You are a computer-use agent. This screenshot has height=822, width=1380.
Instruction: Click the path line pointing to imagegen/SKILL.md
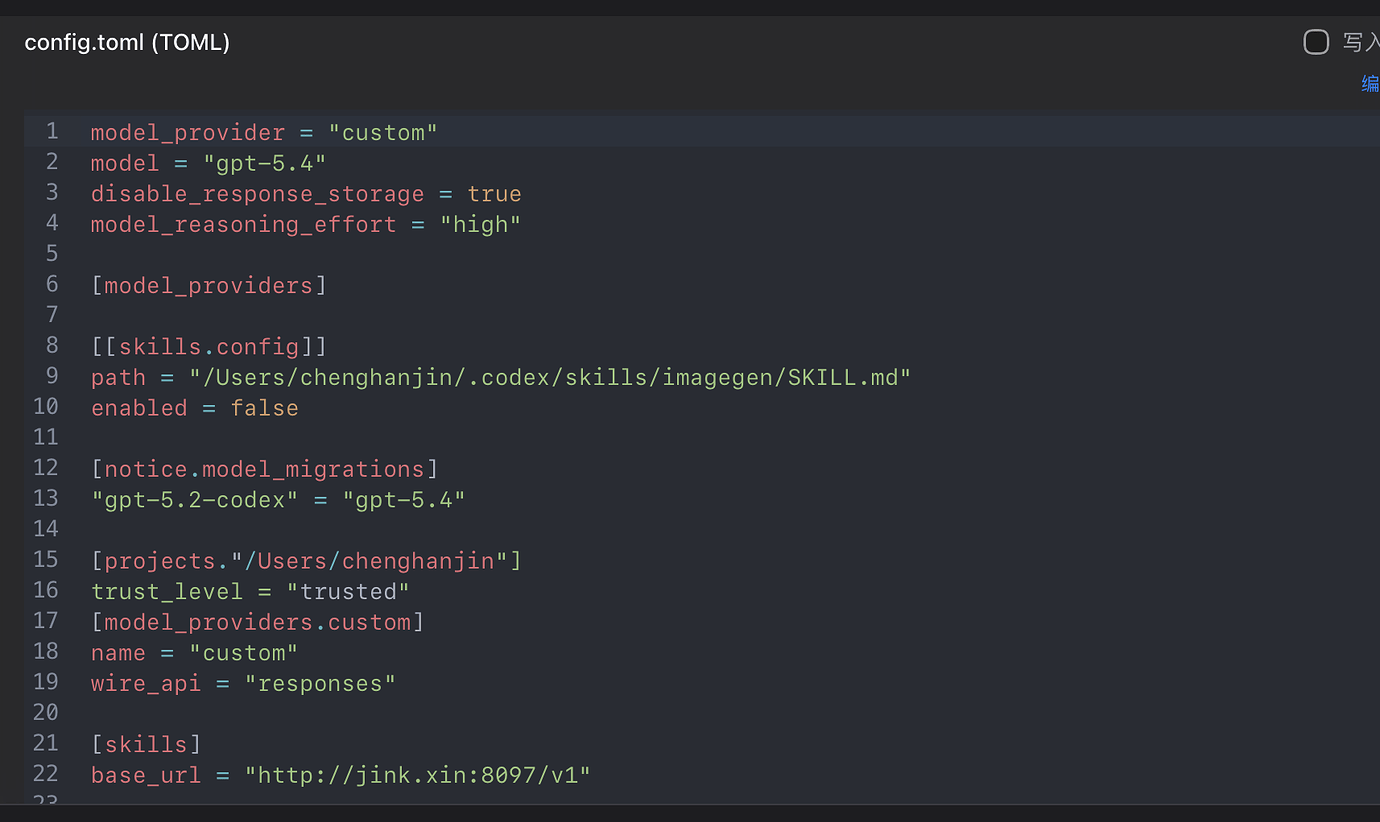[501, 377]
